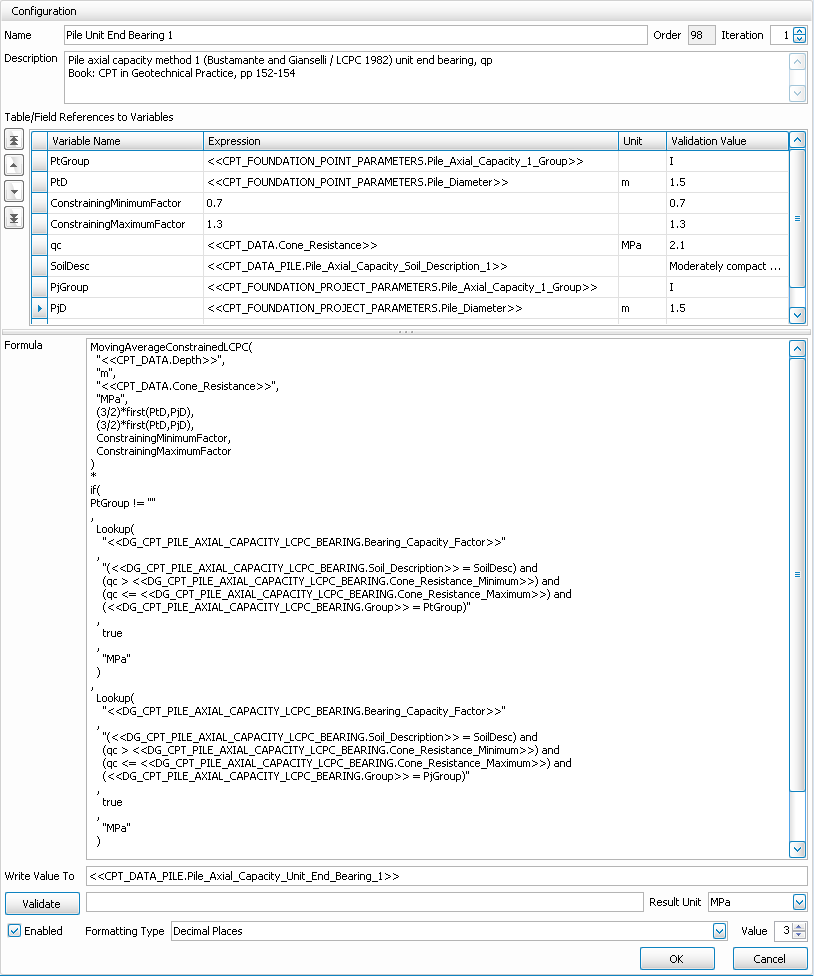Open the Result Unit dropdown
This screenshot has width=814, height=976.
pos(798,903)
